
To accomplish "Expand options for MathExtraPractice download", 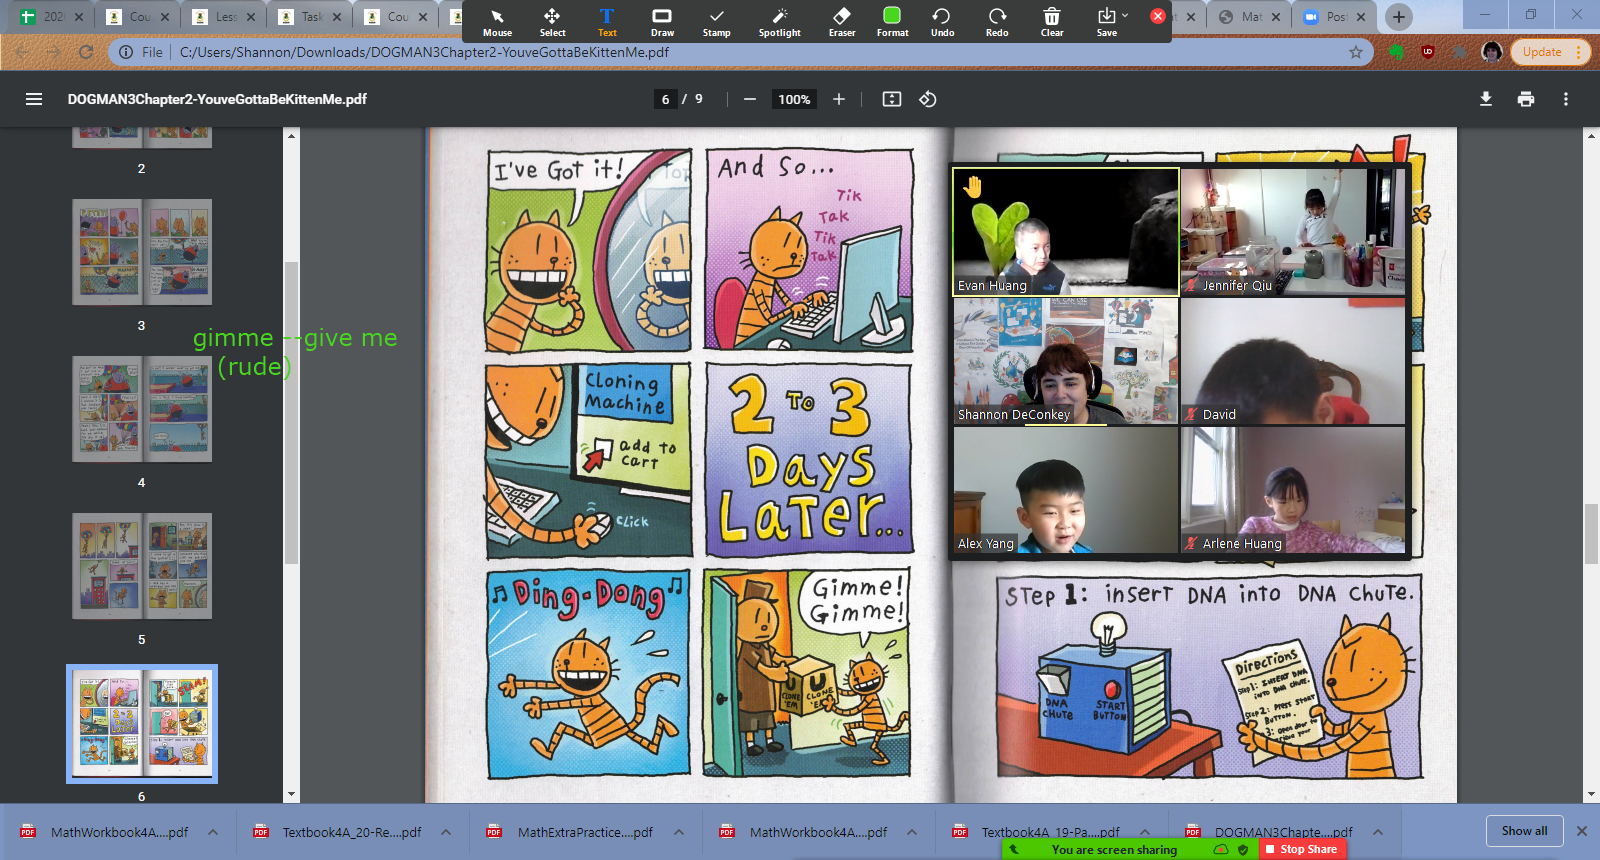I will (679, 832).
